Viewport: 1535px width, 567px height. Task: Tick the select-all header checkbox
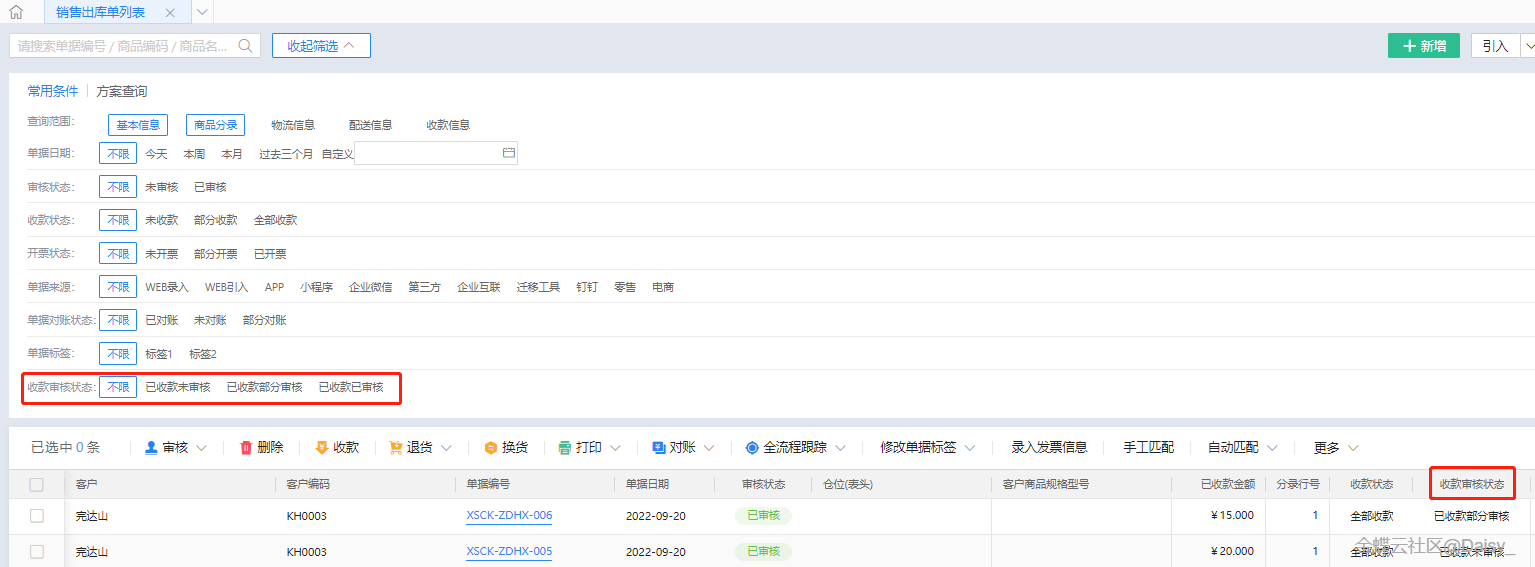(37, 484)
